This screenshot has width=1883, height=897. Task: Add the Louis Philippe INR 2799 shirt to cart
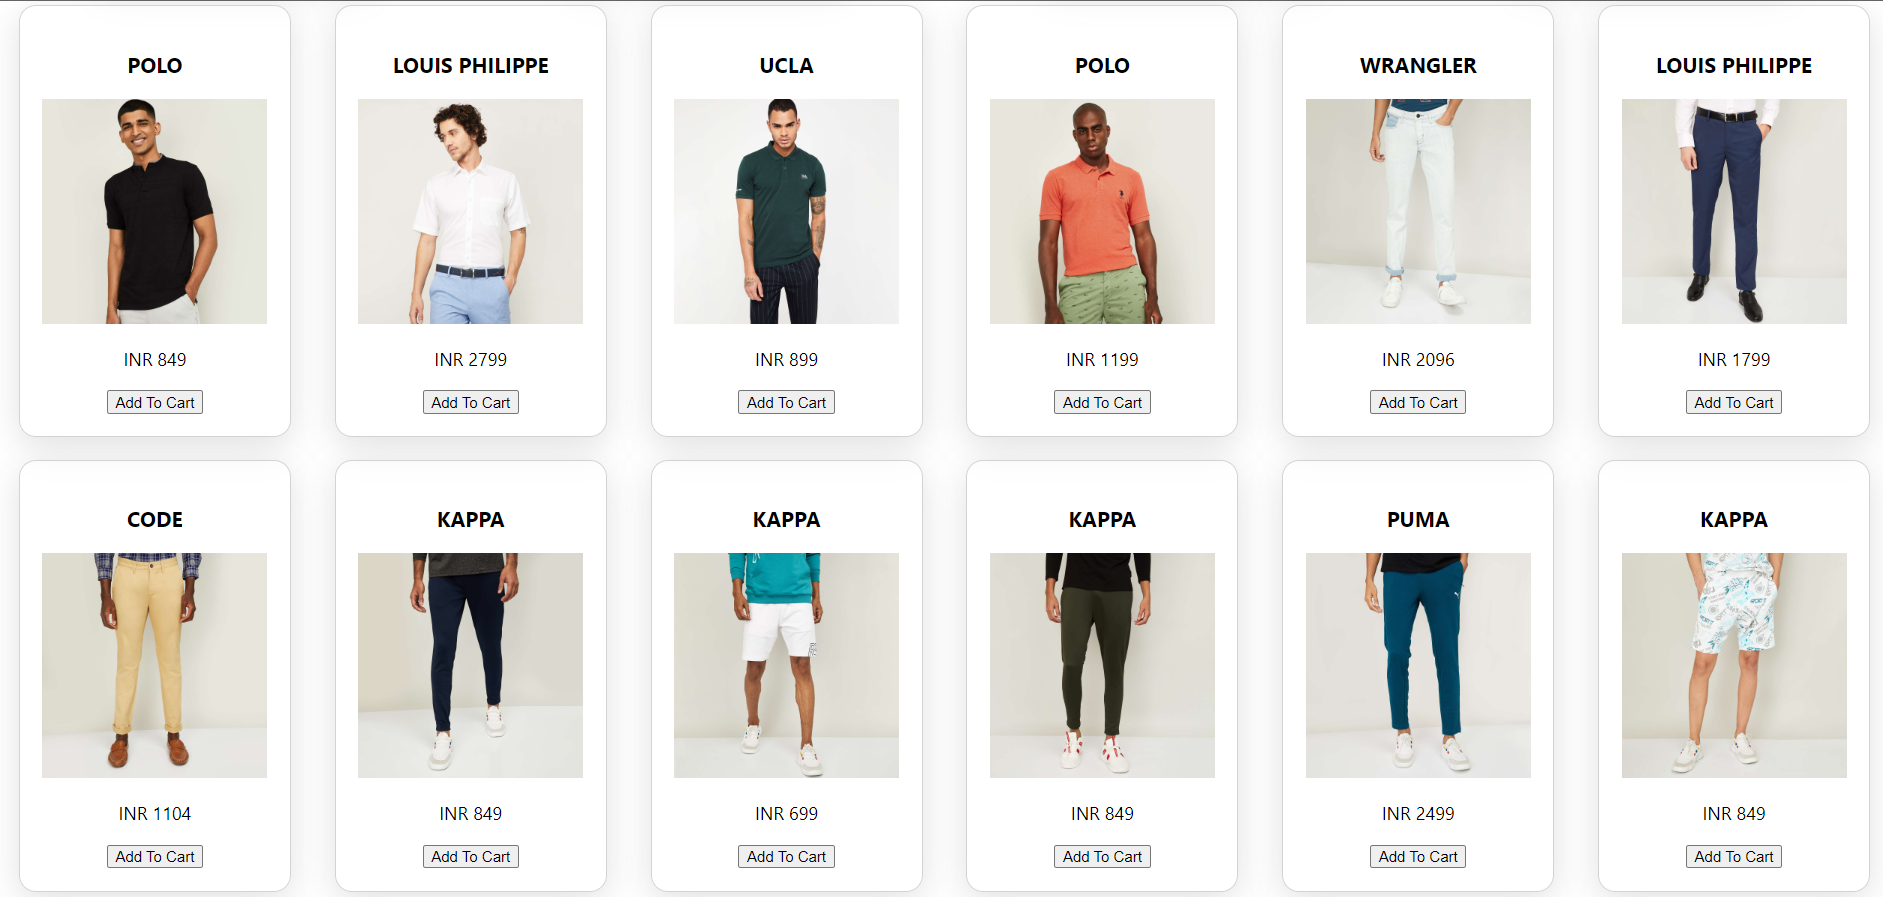coord(471,402)
